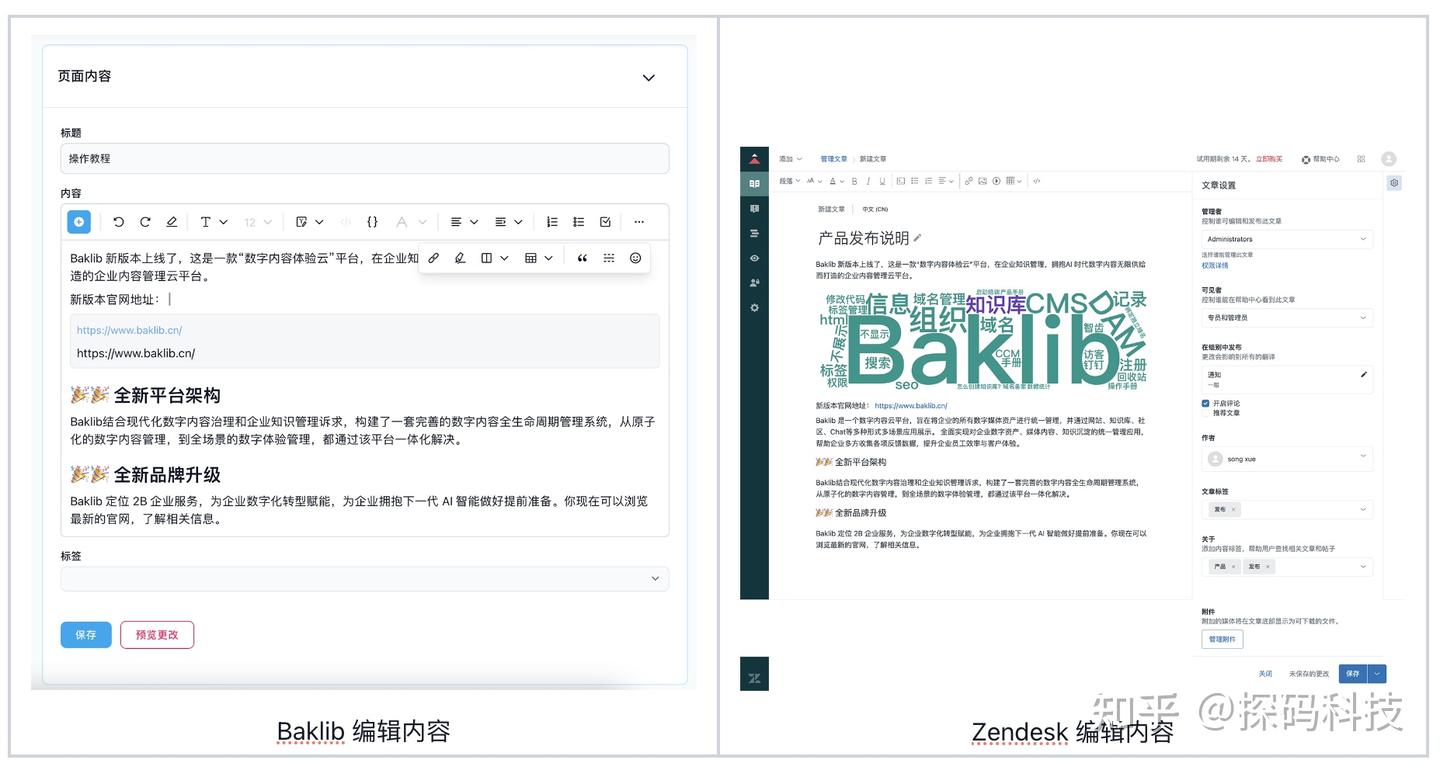Expand the 段落 paragraph style dropdown
1440x770 pixels.
coord(788,180)
